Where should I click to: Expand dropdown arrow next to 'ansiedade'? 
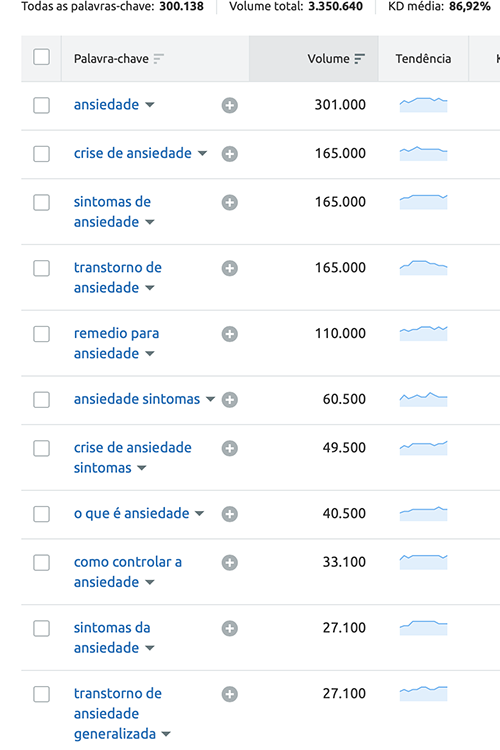pos(150,105)
